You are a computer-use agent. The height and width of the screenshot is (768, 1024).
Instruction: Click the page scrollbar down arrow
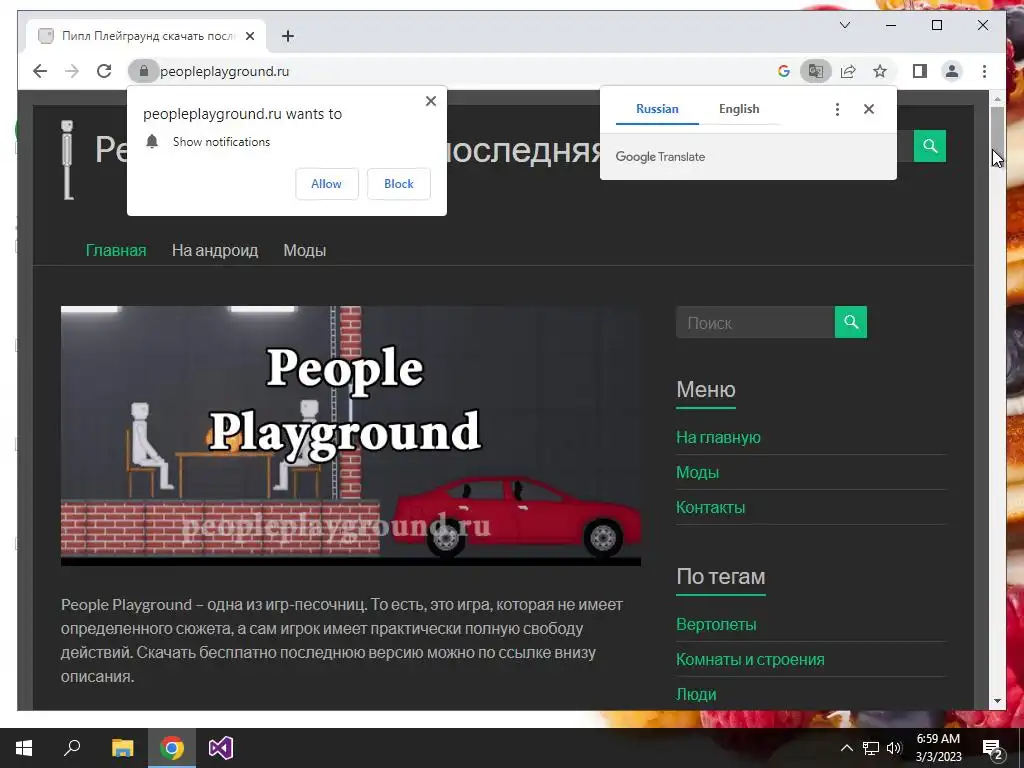coord(997,701)
